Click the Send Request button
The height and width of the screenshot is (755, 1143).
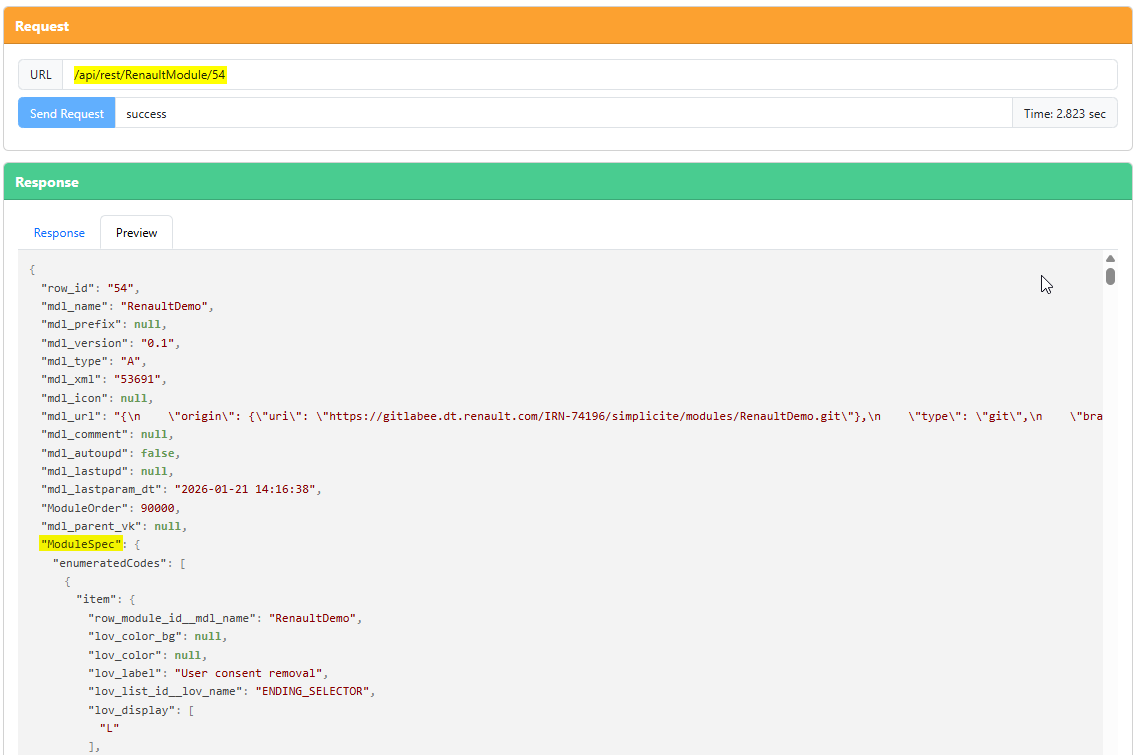click(67, 114)
